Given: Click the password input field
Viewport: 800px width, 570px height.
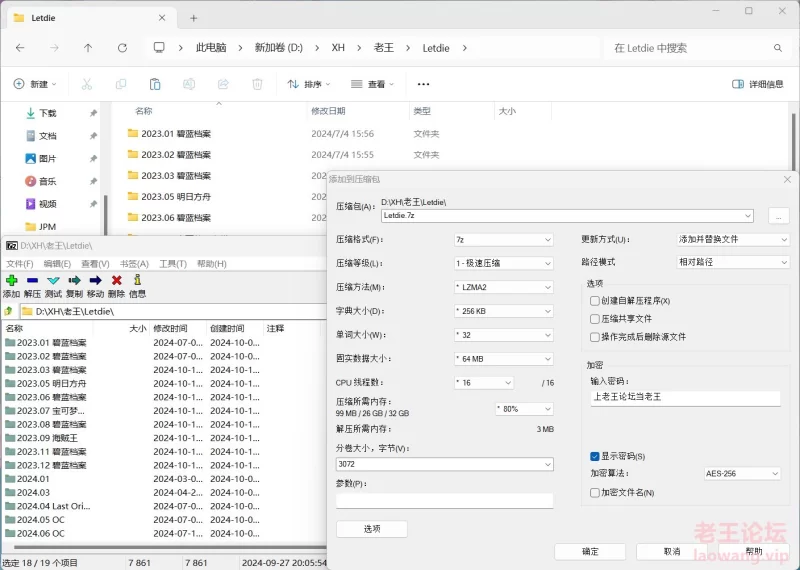Looking at the screenshot, I should pos(684,397).
